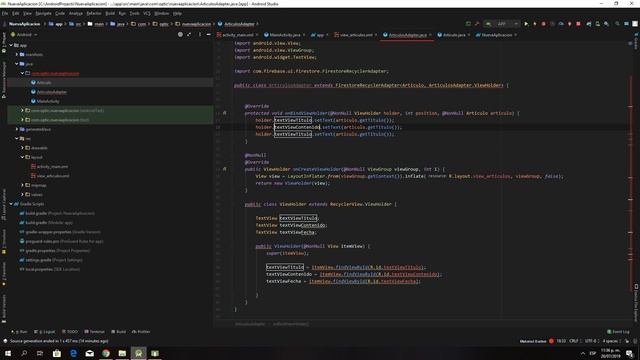Click the collapse-all arrows icon in Project panel
640x360 pixels.
(189, 35)
